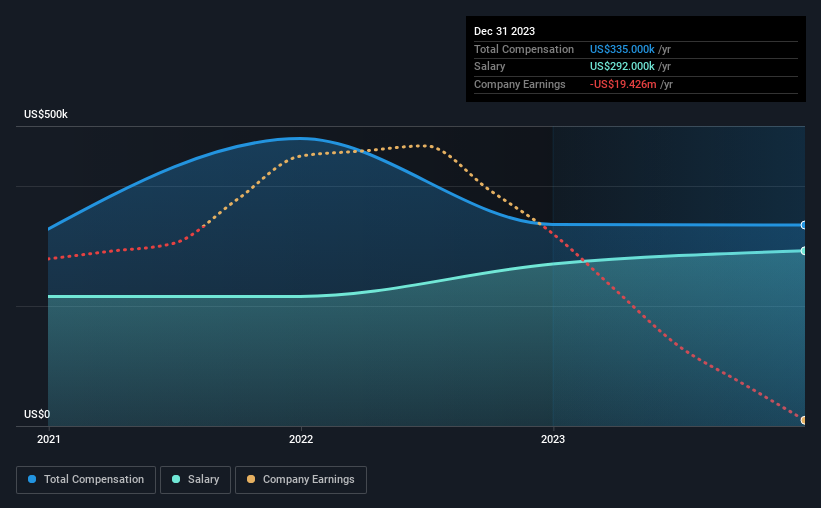
Task: Click the 2021 x-axis label
Action: click(49, 439)
